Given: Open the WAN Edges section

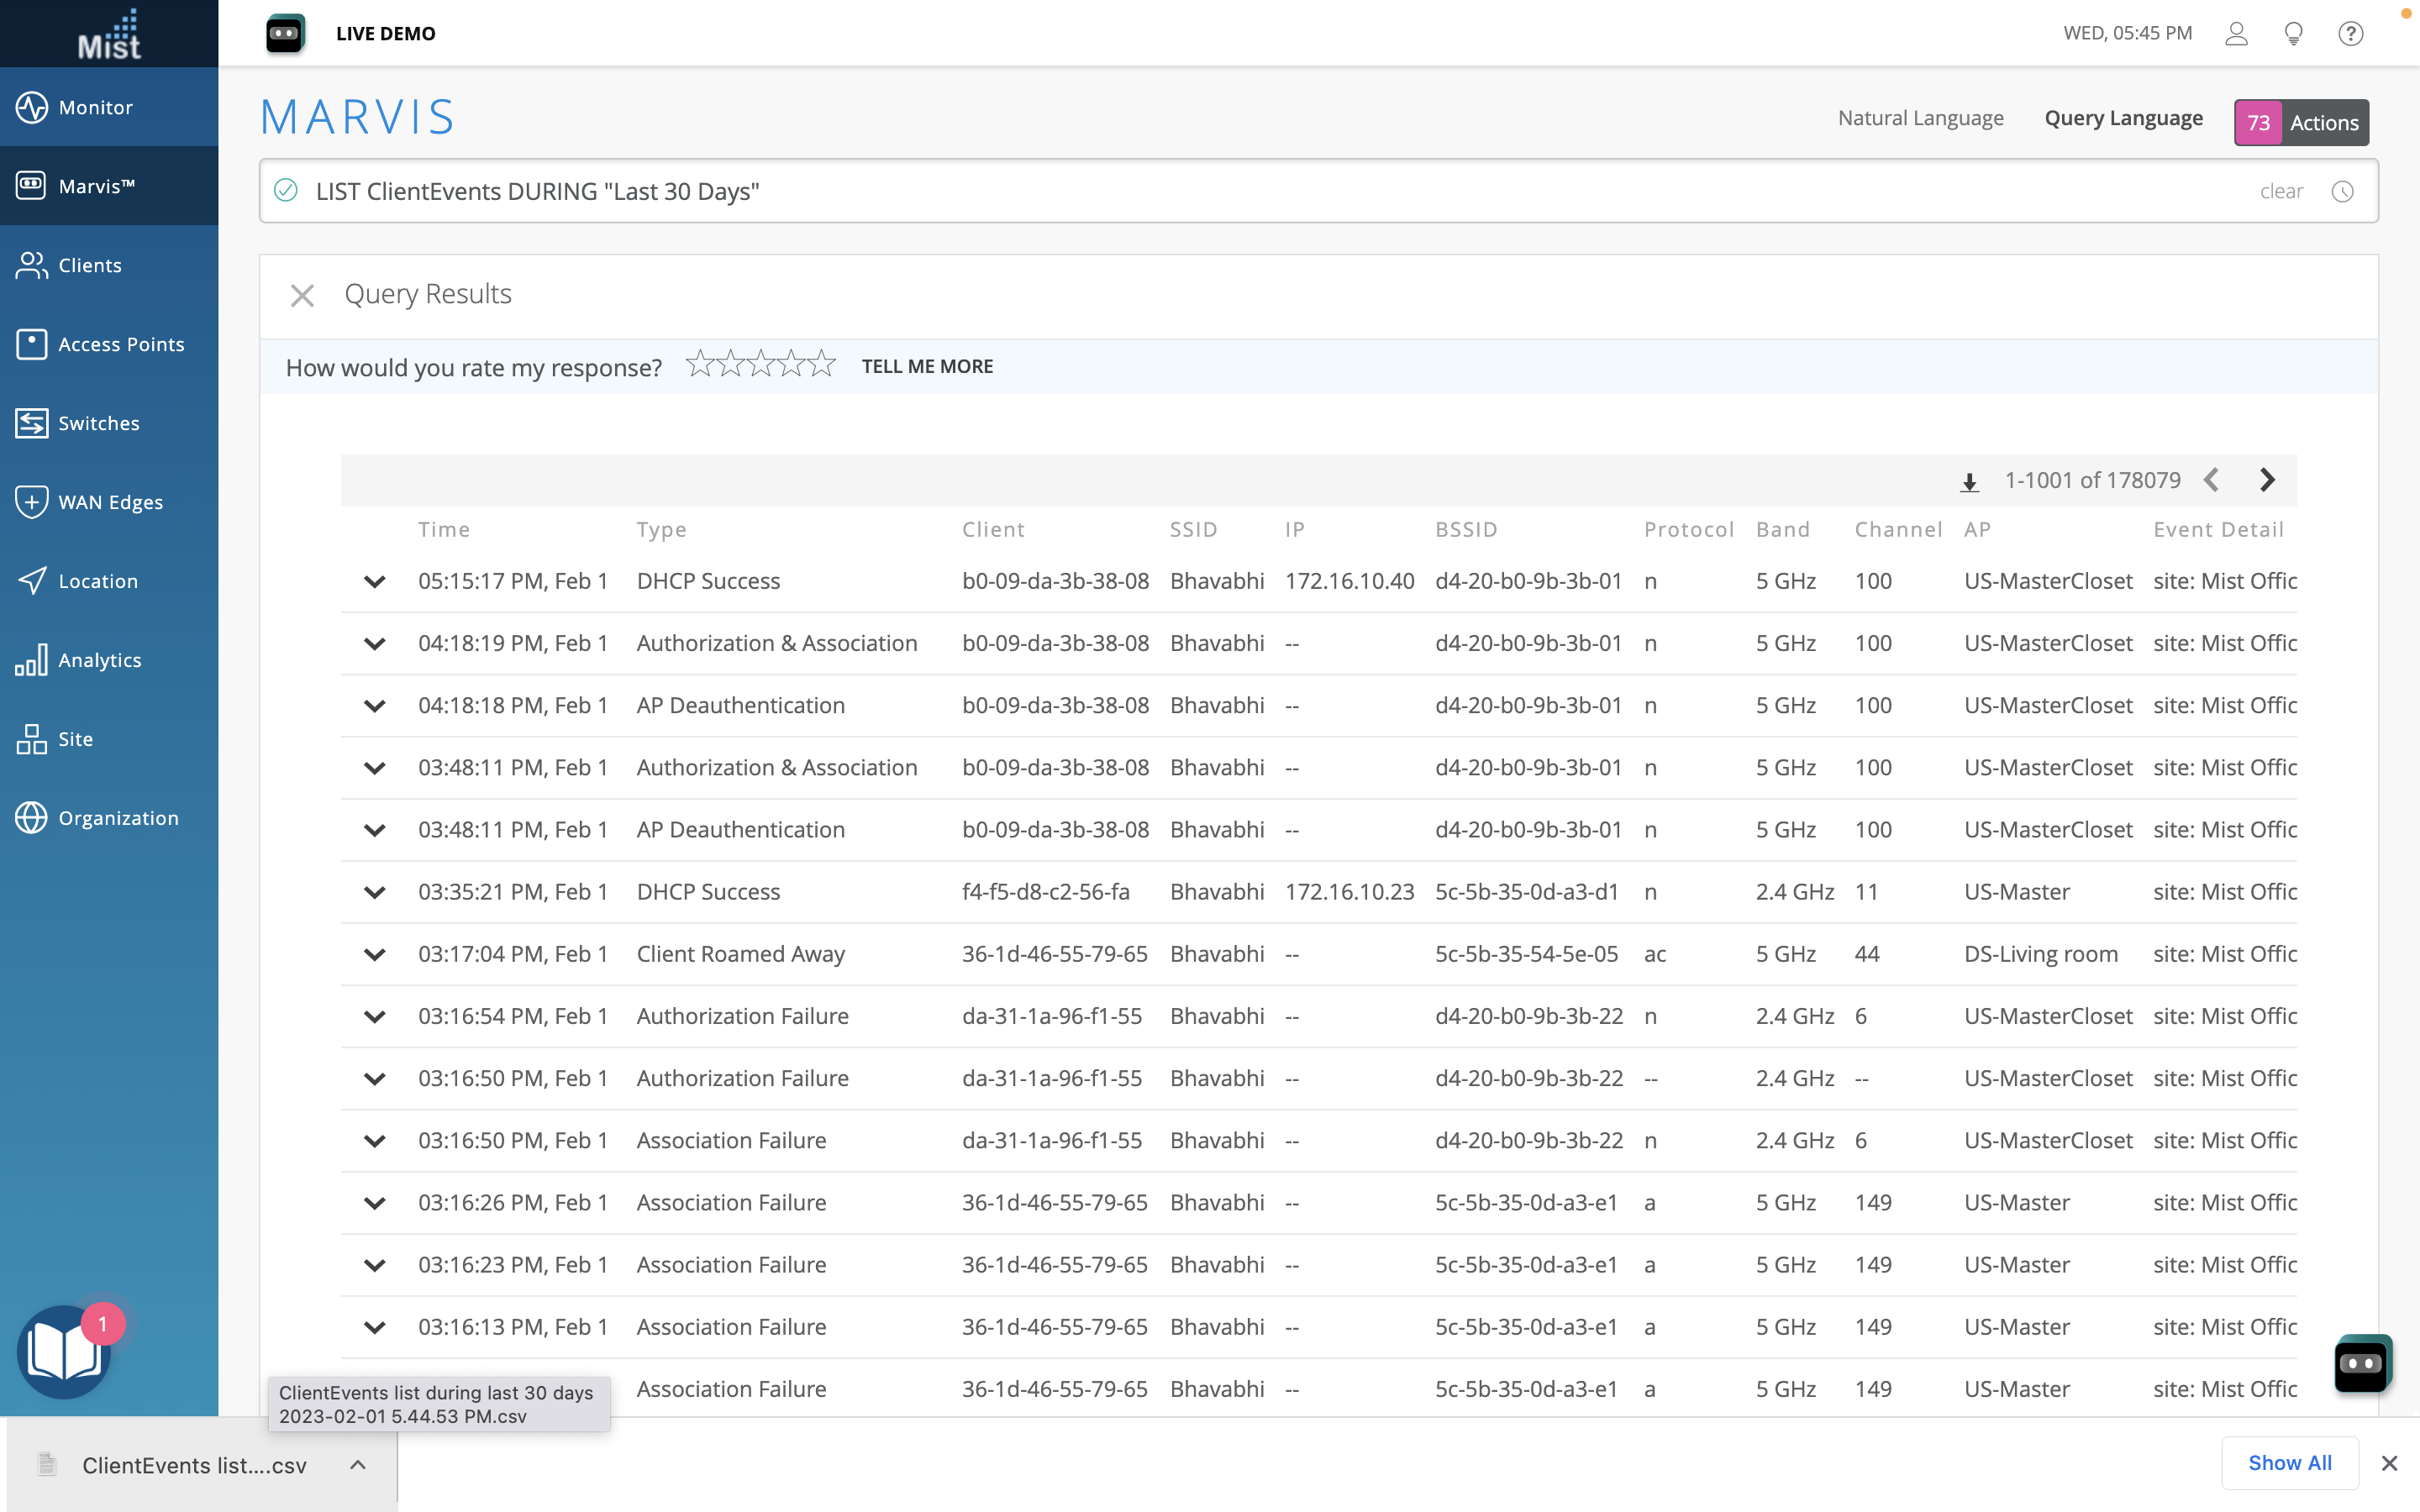Looking at the screenshot, I should click(x=109, y=502).
